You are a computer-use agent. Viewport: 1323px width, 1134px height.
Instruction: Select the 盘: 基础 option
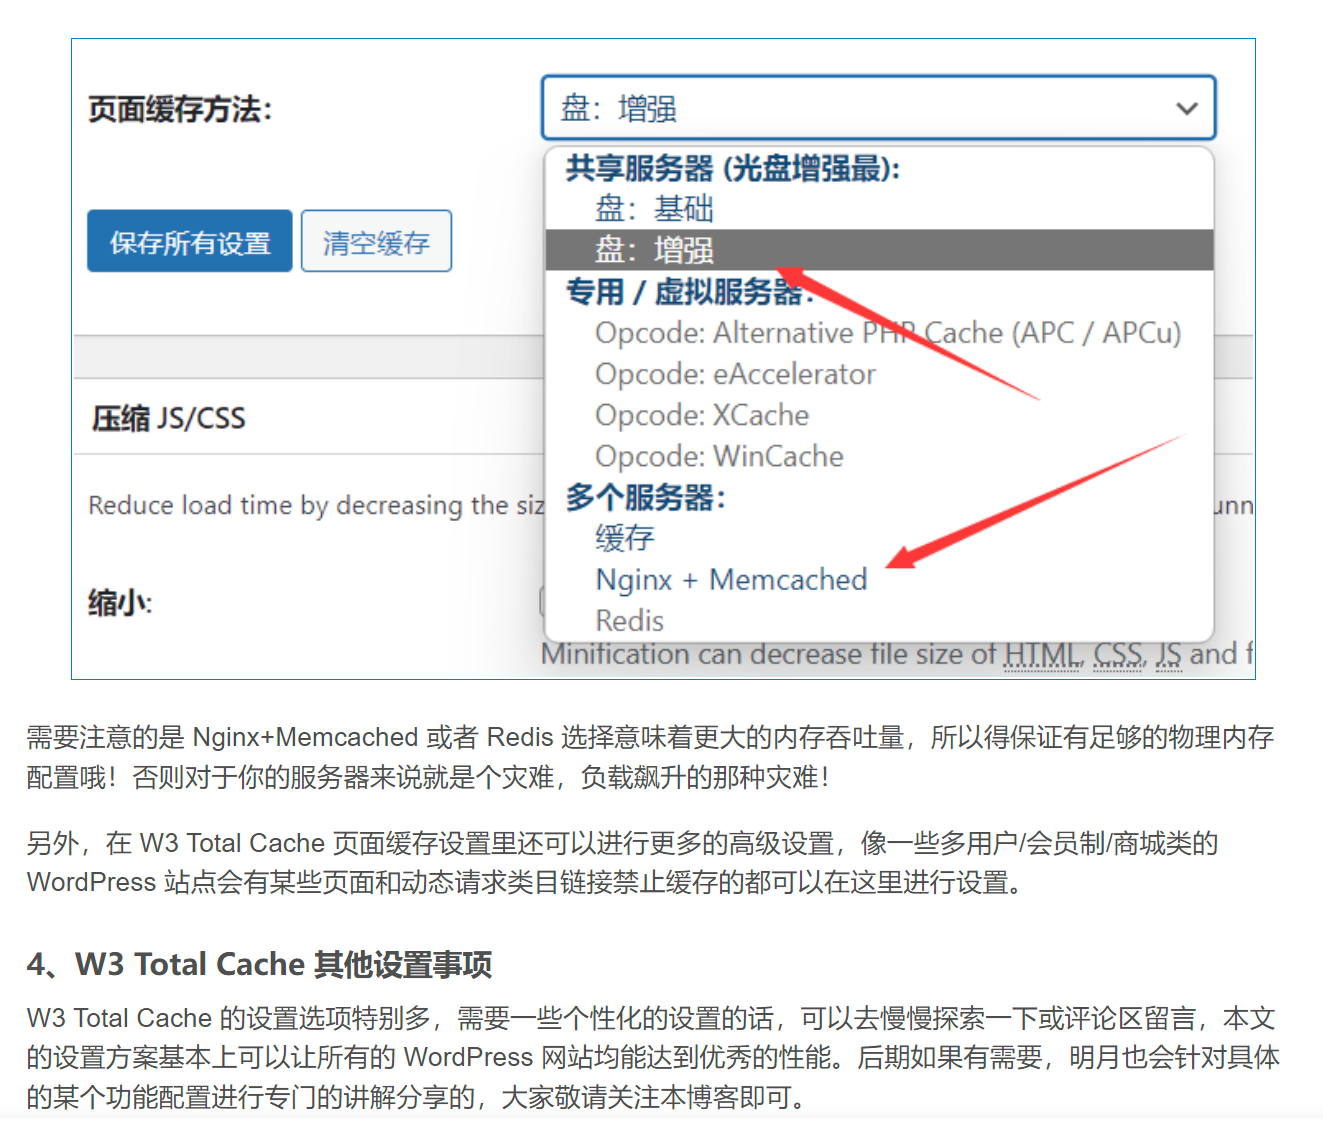tap(879, 209)
